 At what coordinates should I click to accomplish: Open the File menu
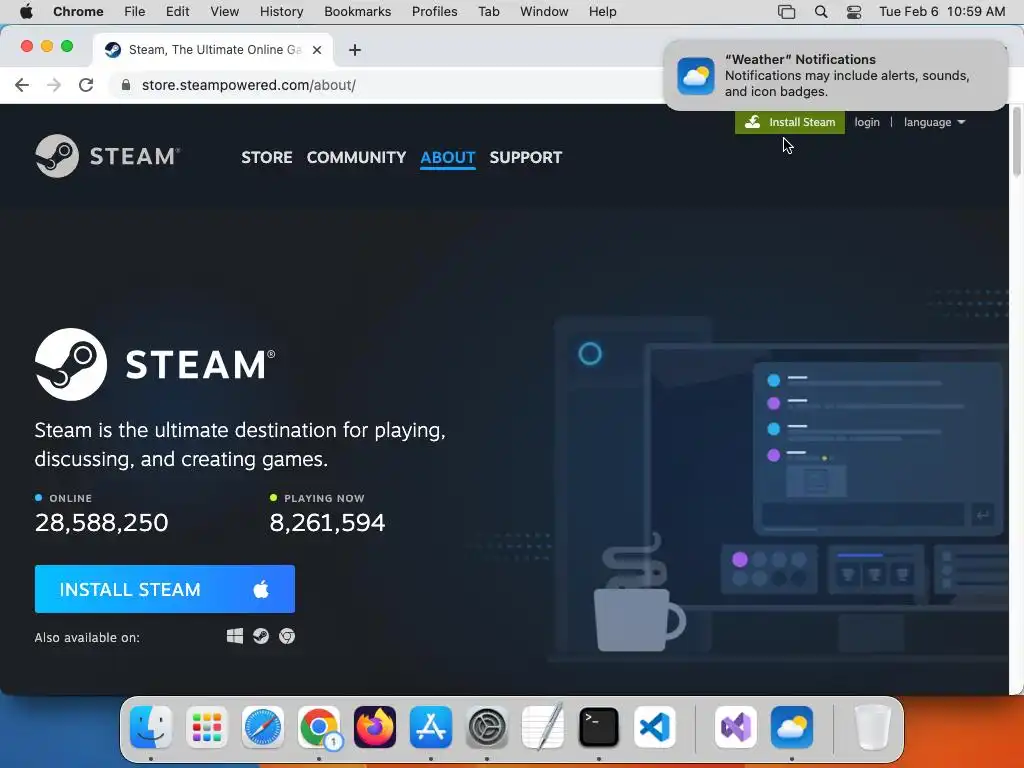pyautogui.click(x=135, y=11)
